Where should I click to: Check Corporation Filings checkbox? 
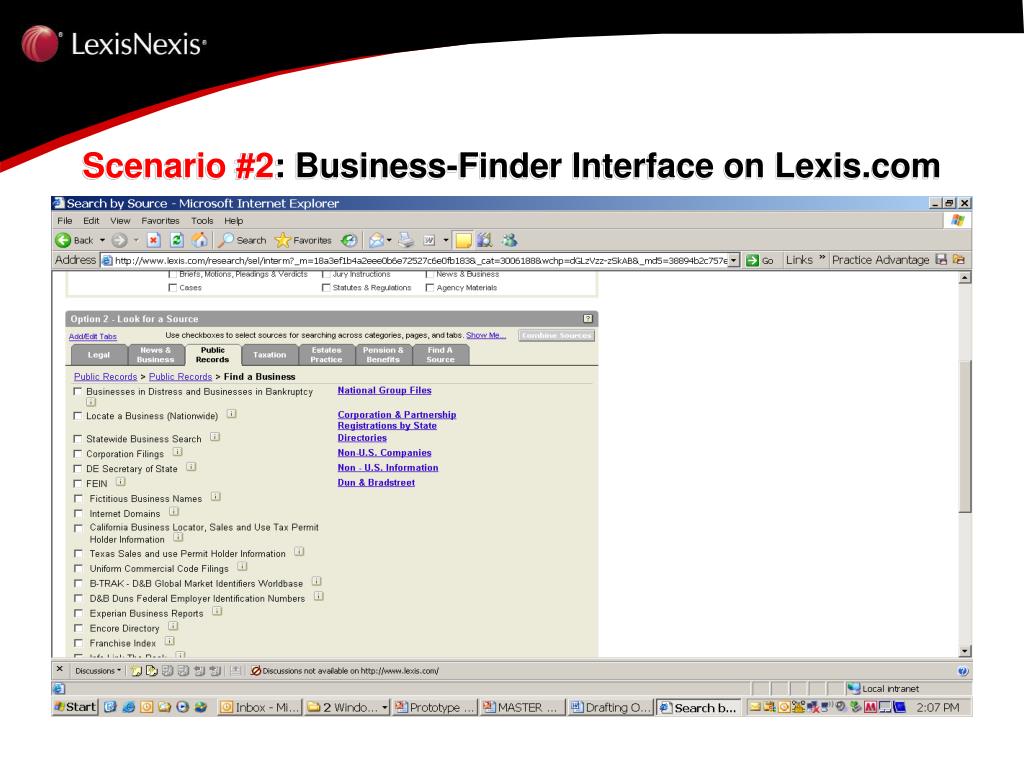pyautogui.click(x=78, y=454)
